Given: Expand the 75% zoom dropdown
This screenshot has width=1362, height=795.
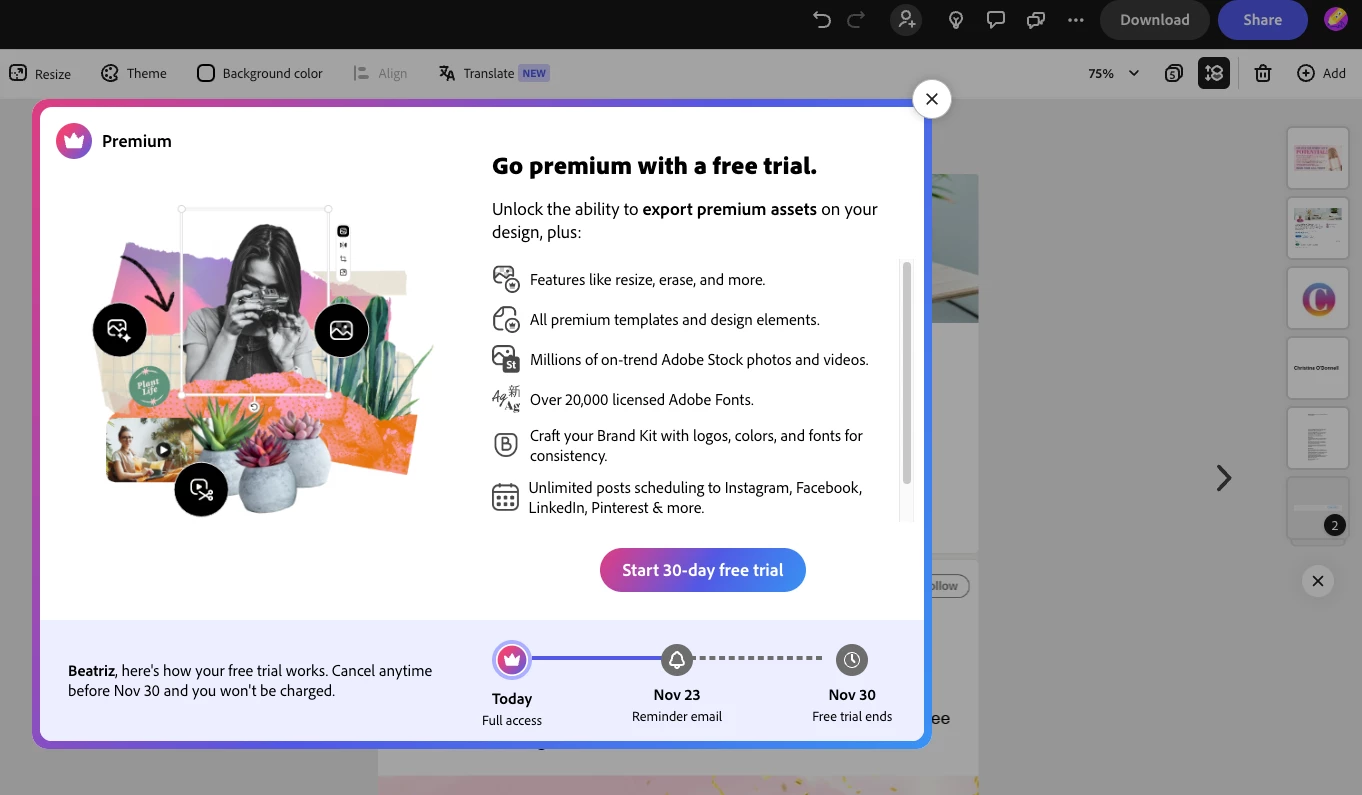Looking at the screenshot, I should pos(1114,73).
